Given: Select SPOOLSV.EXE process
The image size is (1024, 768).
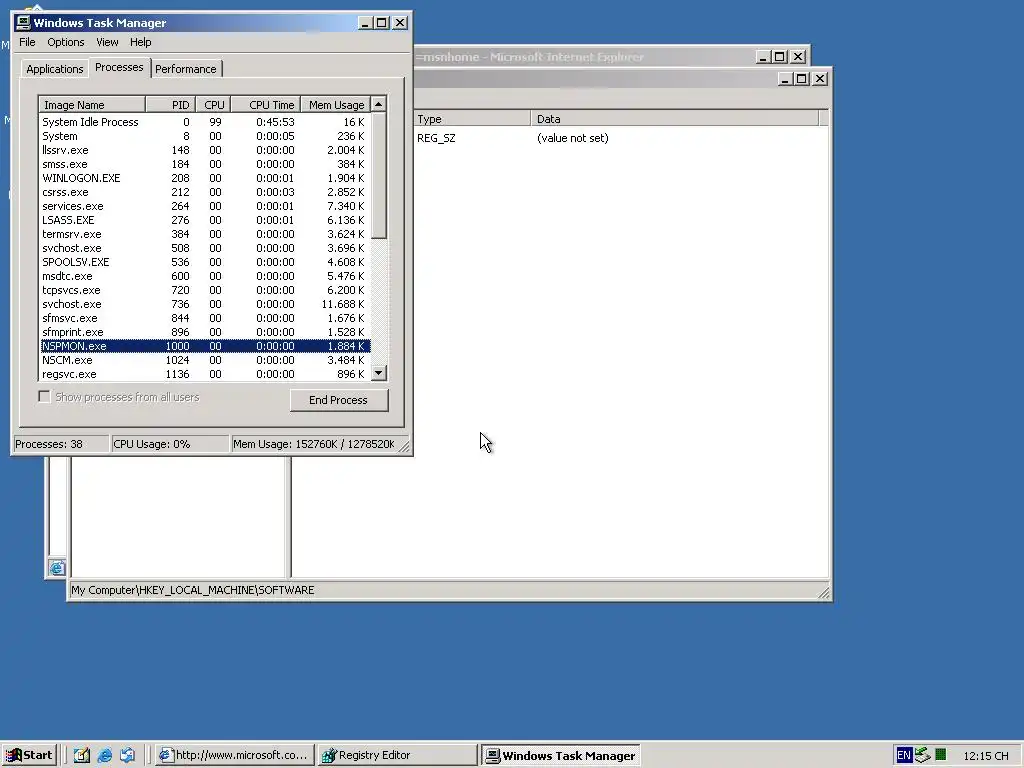Looking at the screenshot, I should 205,262.
